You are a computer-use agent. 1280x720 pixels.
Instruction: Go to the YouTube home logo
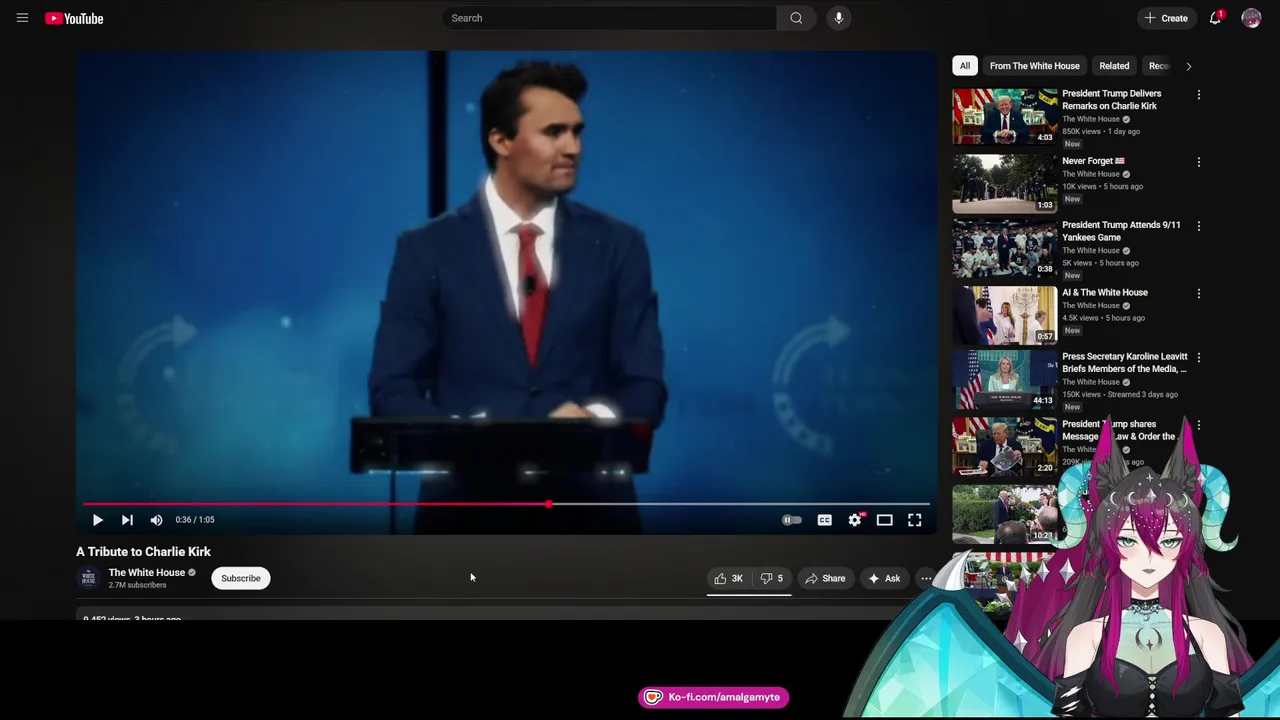pos(74,18)
